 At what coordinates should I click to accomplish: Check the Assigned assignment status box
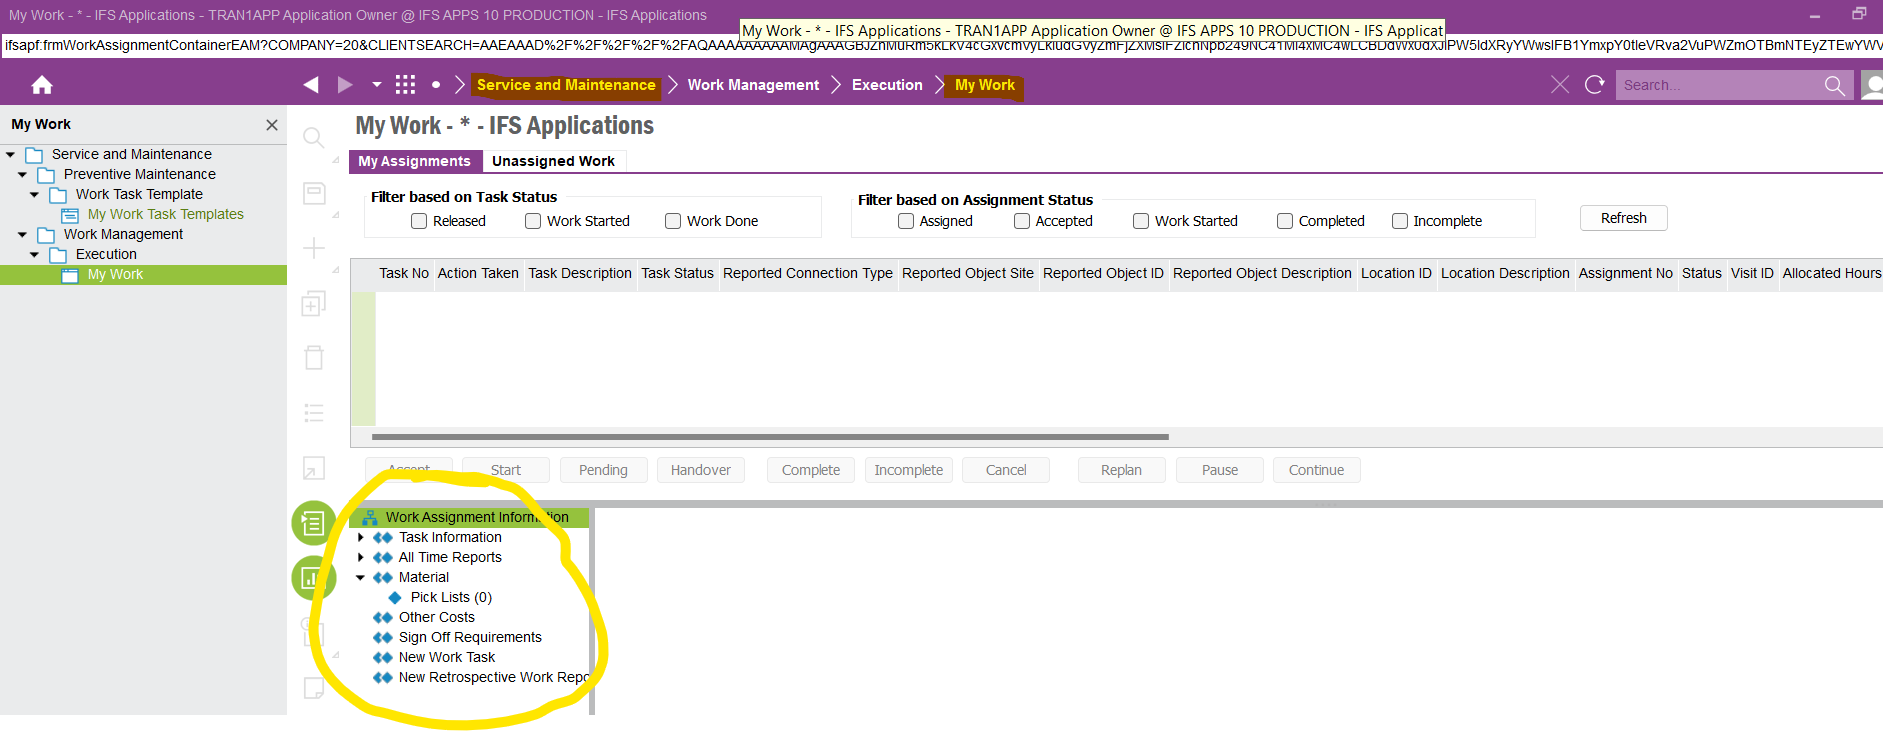click(906, 221)
